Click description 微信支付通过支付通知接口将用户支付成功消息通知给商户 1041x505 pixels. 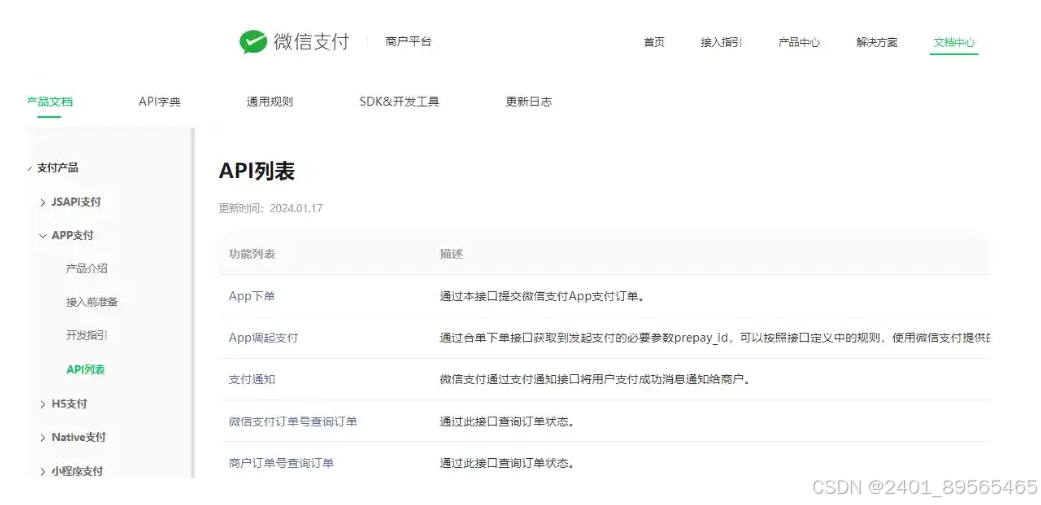(598, 380)
